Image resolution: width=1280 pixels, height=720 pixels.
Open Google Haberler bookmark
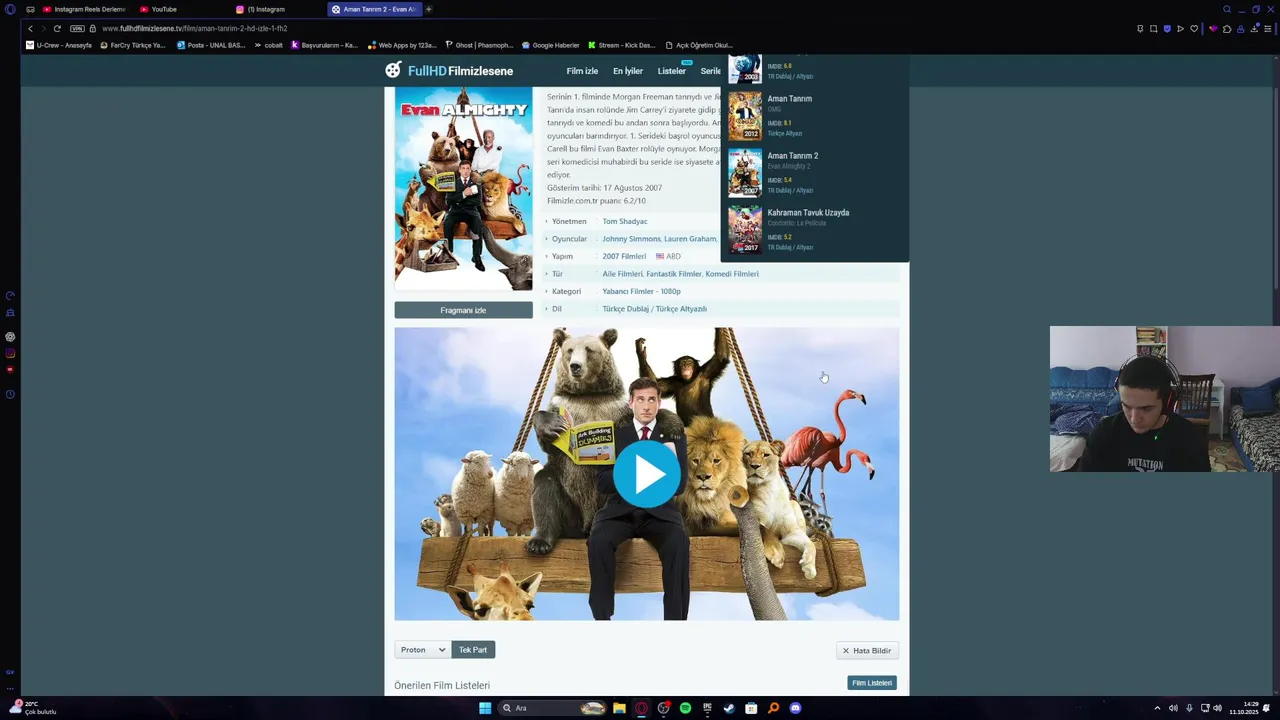click(x=550, y=45)
